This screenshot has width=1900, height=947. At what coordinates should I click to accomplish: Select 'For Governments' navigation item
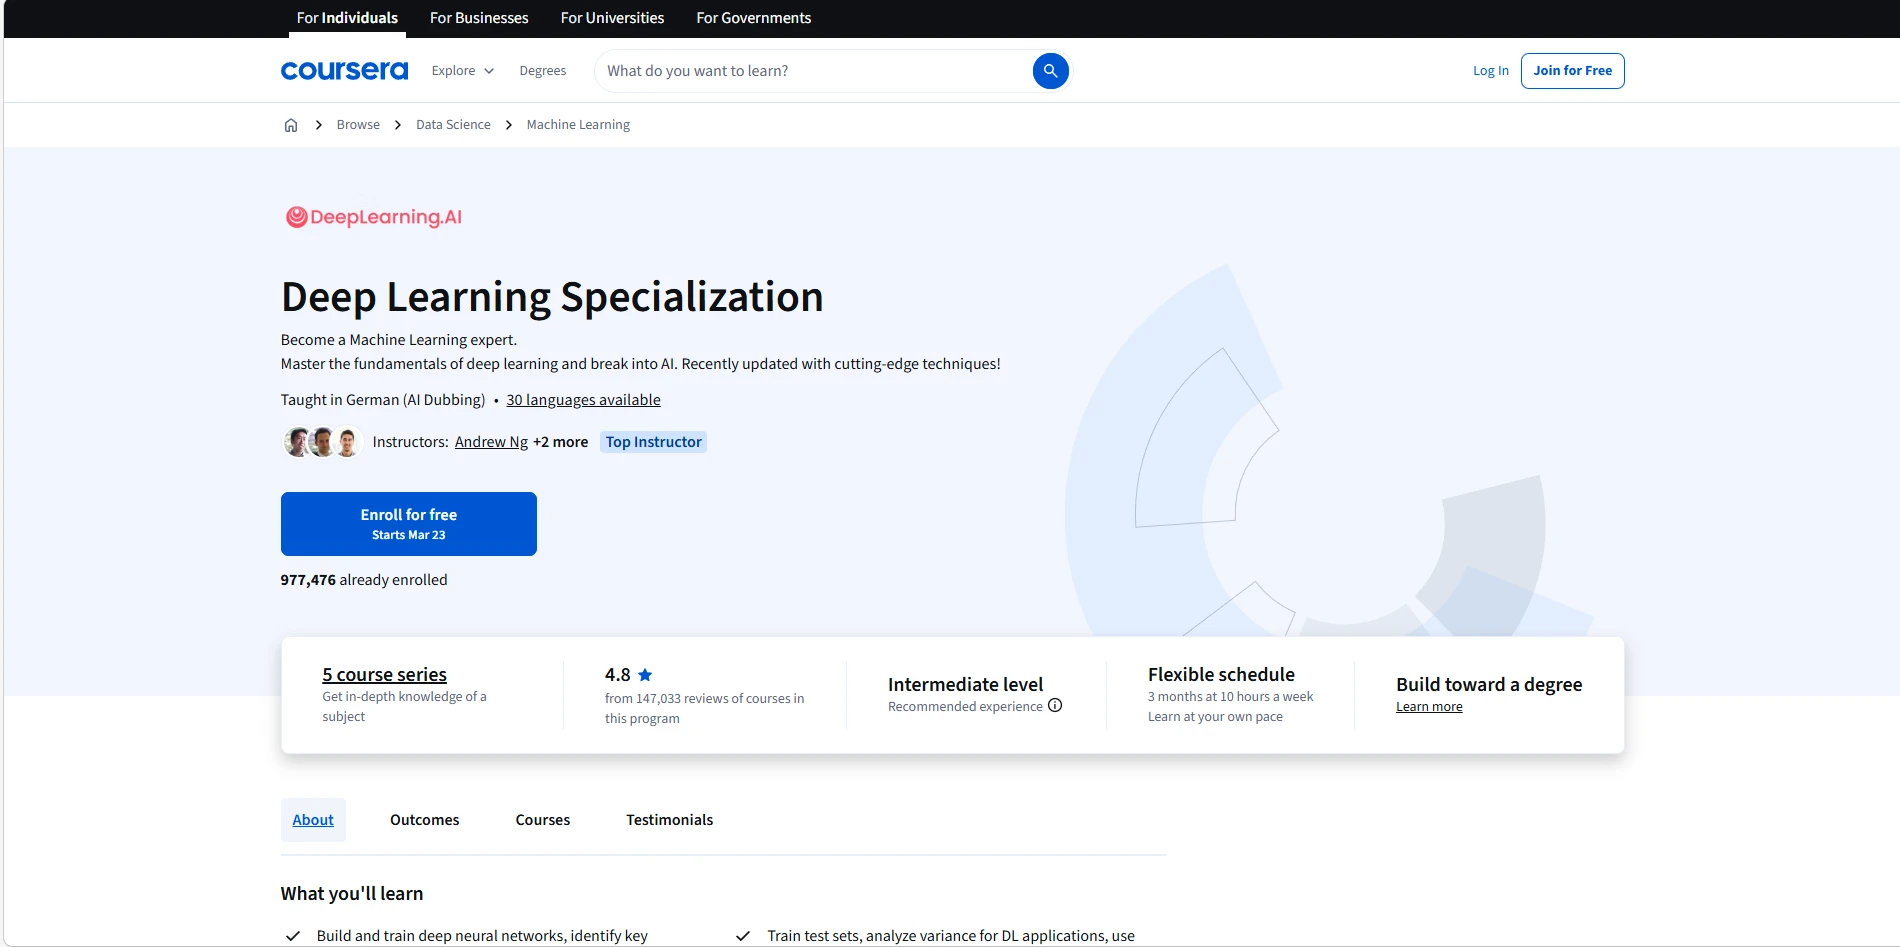click(x=753, y=17)
